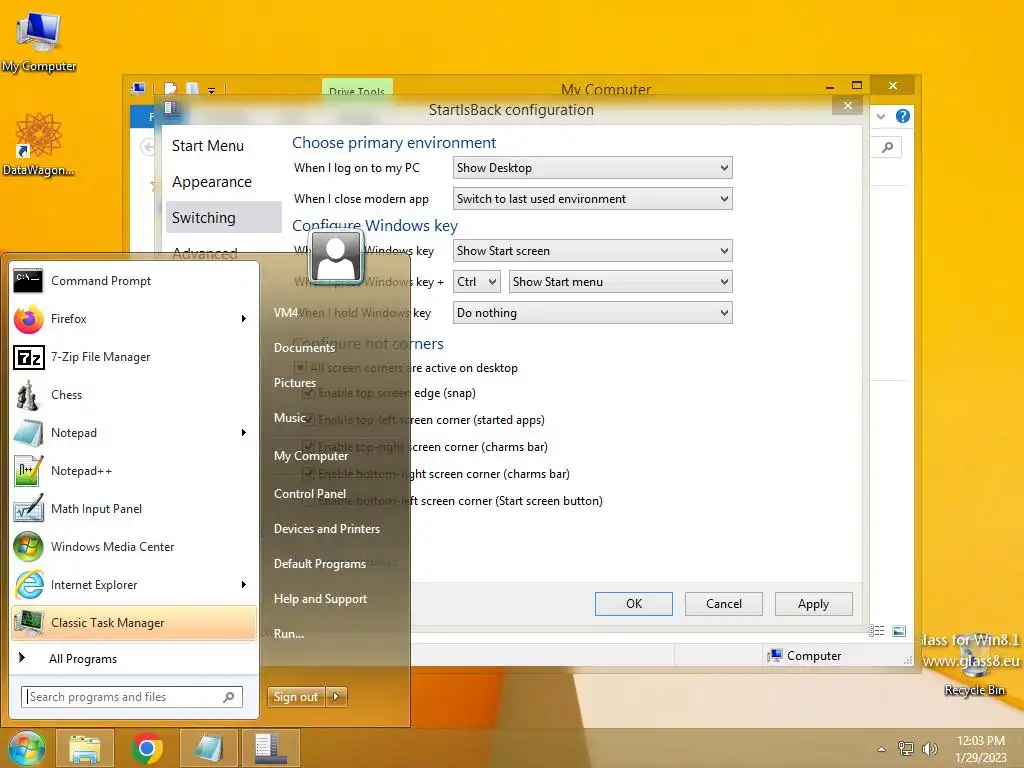Expand Notepad jump list arrow
This screenshot has height=768, width=1024.
[244, 432]
